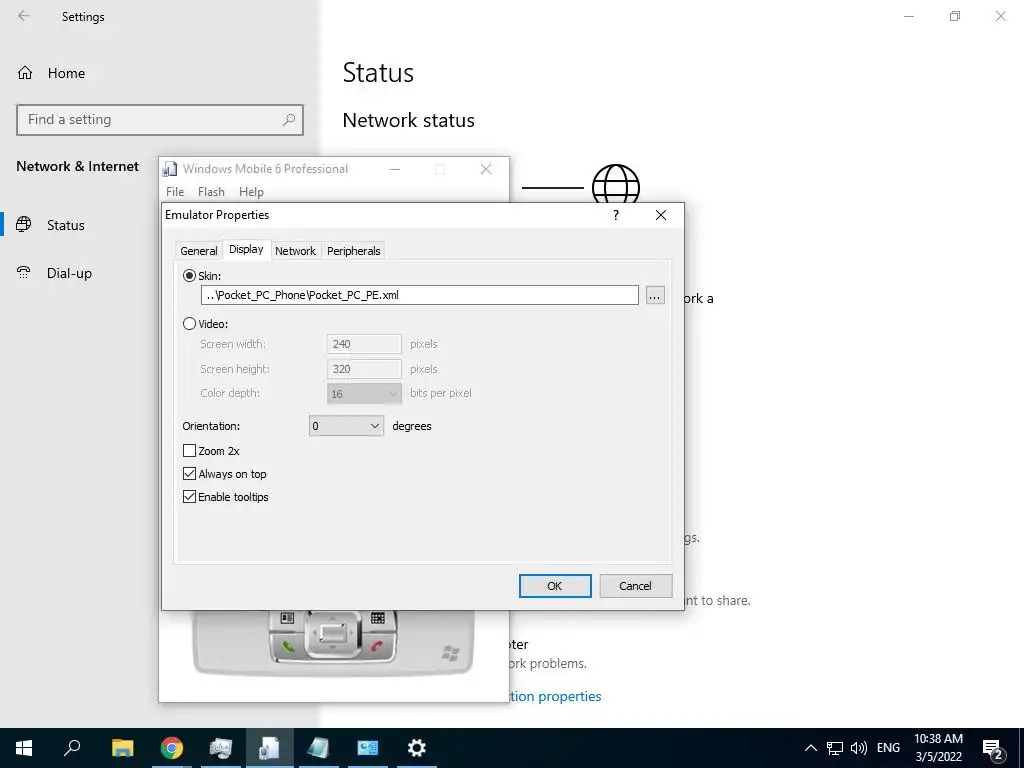
Task: Click the search magnifier in Settings
Action: pos(289,120)
